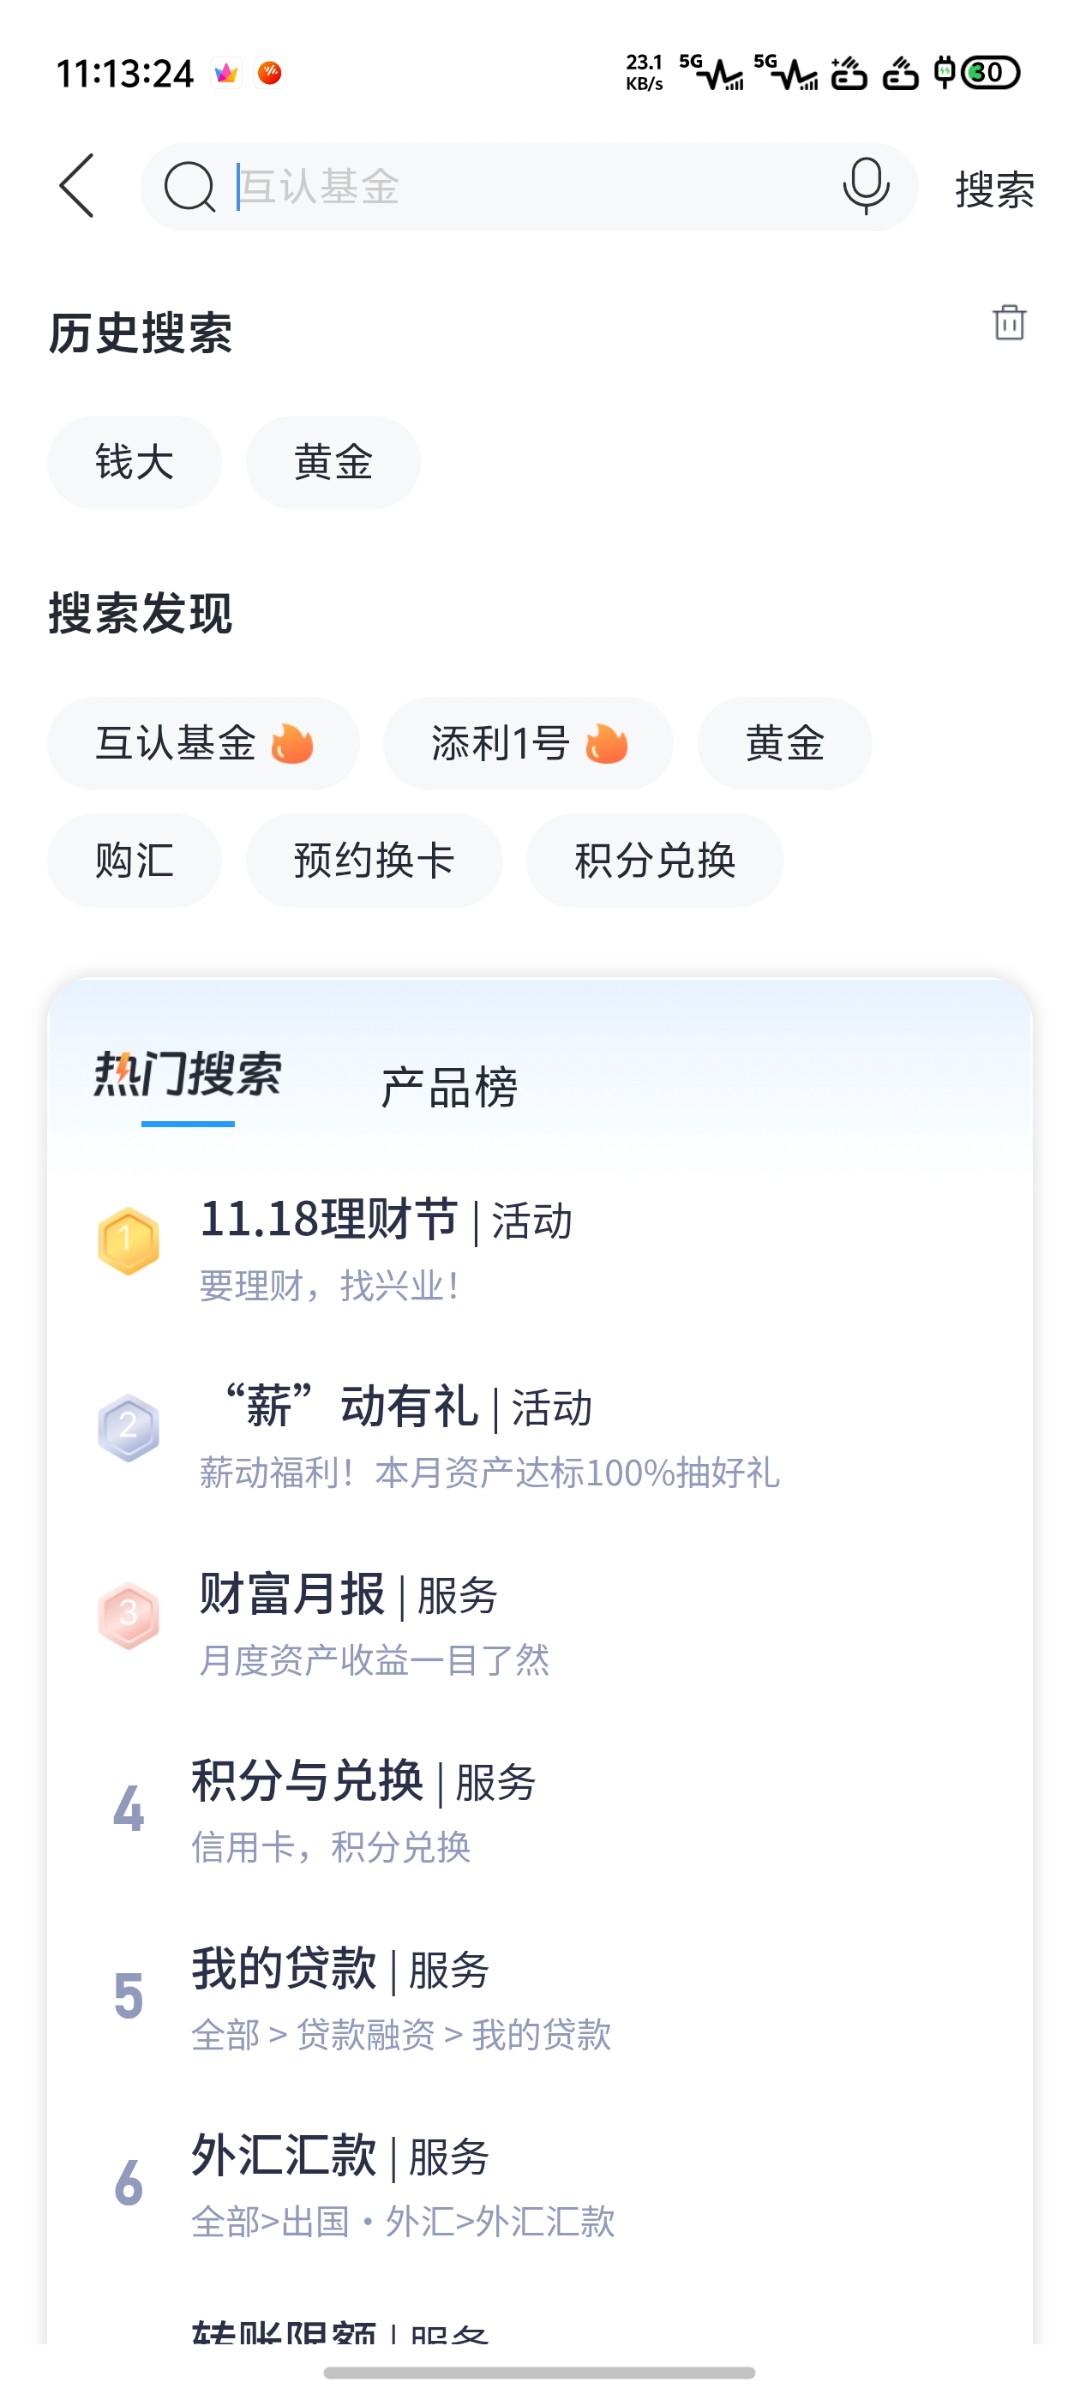
Task: Tap the 预约换卡 suggestion chip
Action: point(374,860)
